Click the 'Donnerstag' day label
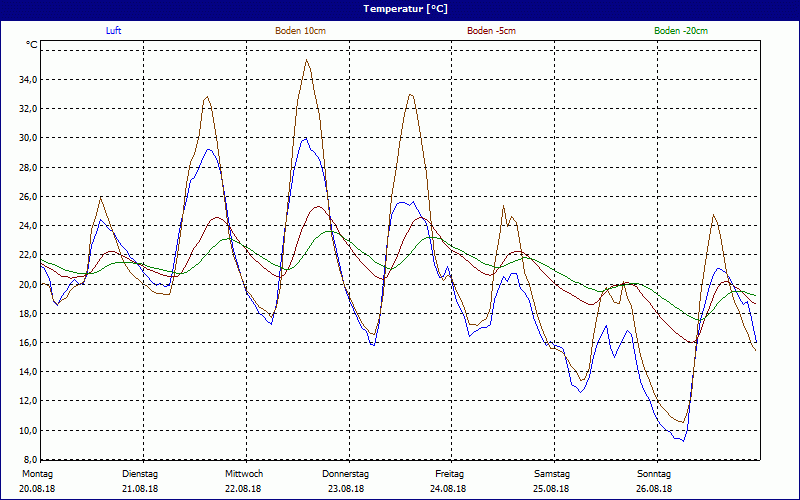This screenshot has width=800, height=500. [x=345, y=474]
